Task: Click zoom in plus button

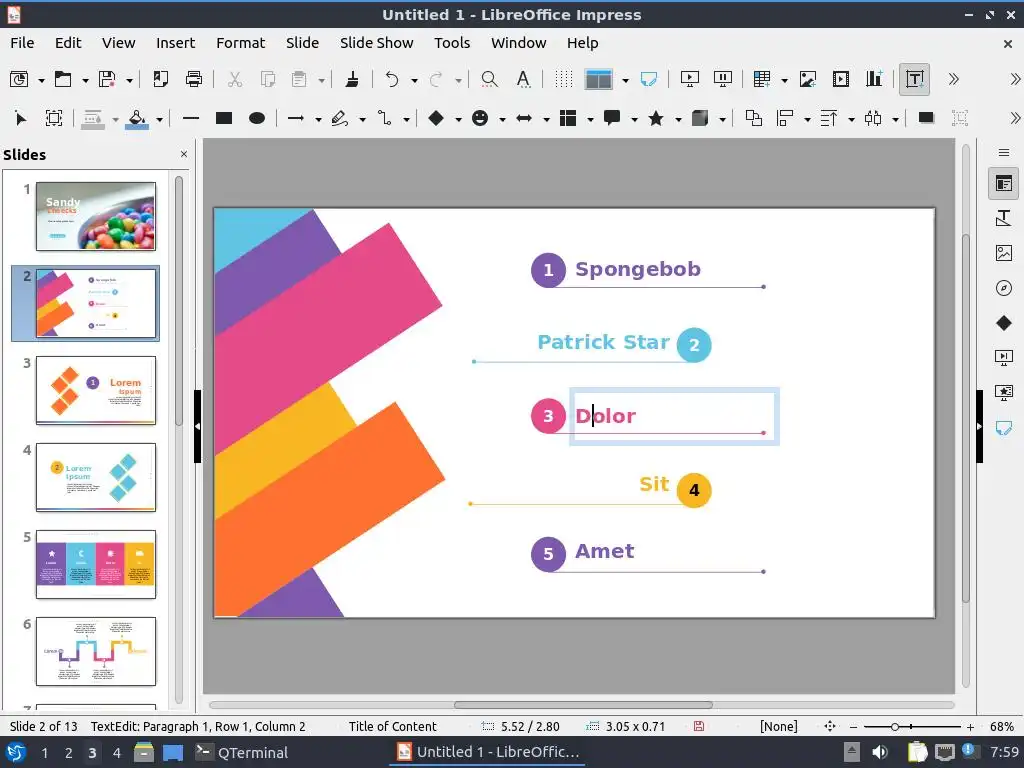Action: coord(970,727)
